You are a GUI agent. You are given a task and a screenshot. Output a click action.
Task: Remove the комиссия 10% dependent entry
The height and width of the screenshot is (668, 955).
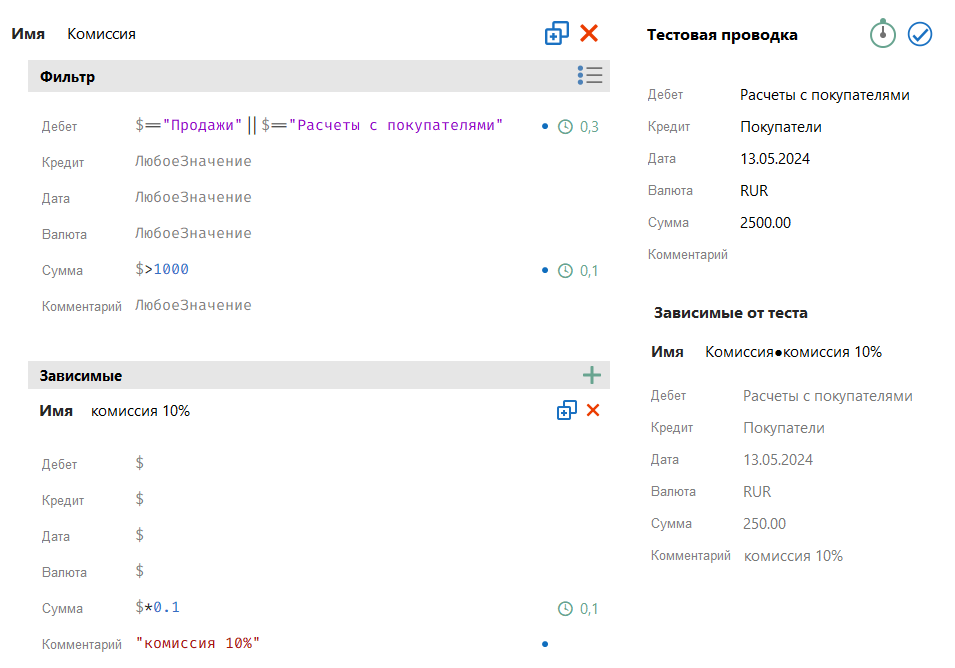(x=593, y=410)
